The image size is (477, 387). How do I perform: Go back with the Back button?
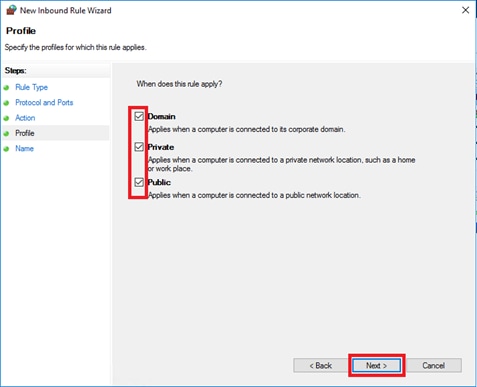(x=320, y=366)
